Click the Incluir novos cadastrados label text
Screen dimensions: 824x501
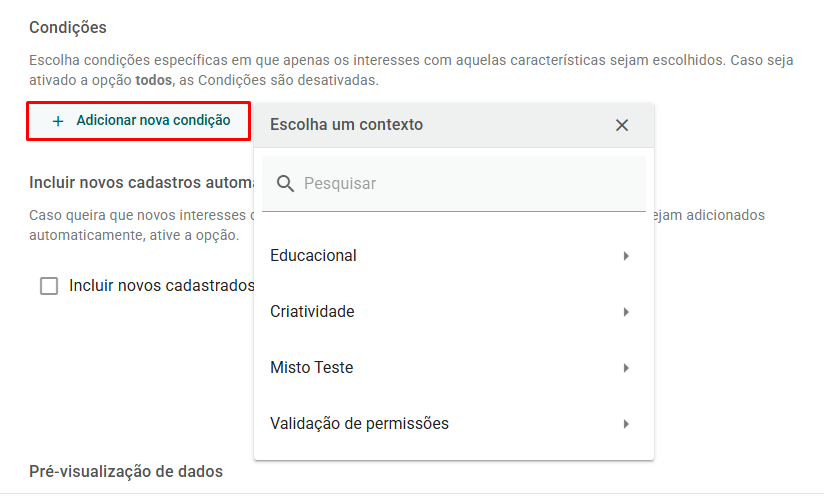pos(162,285)
